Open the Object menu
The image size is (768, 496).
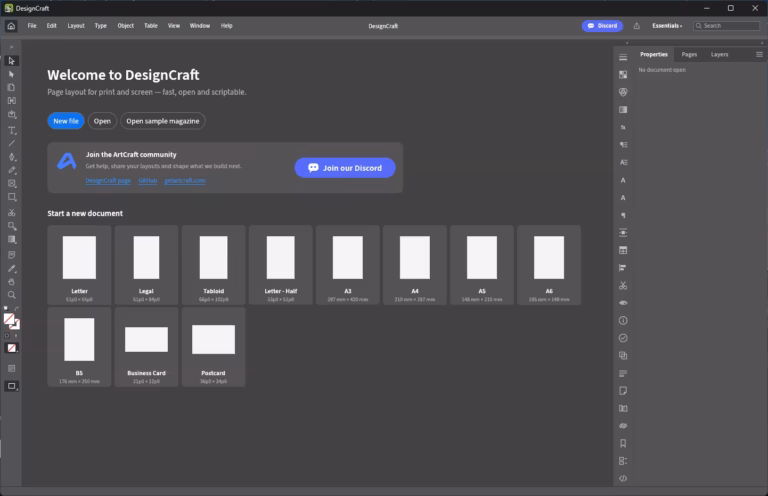(125, 26)
